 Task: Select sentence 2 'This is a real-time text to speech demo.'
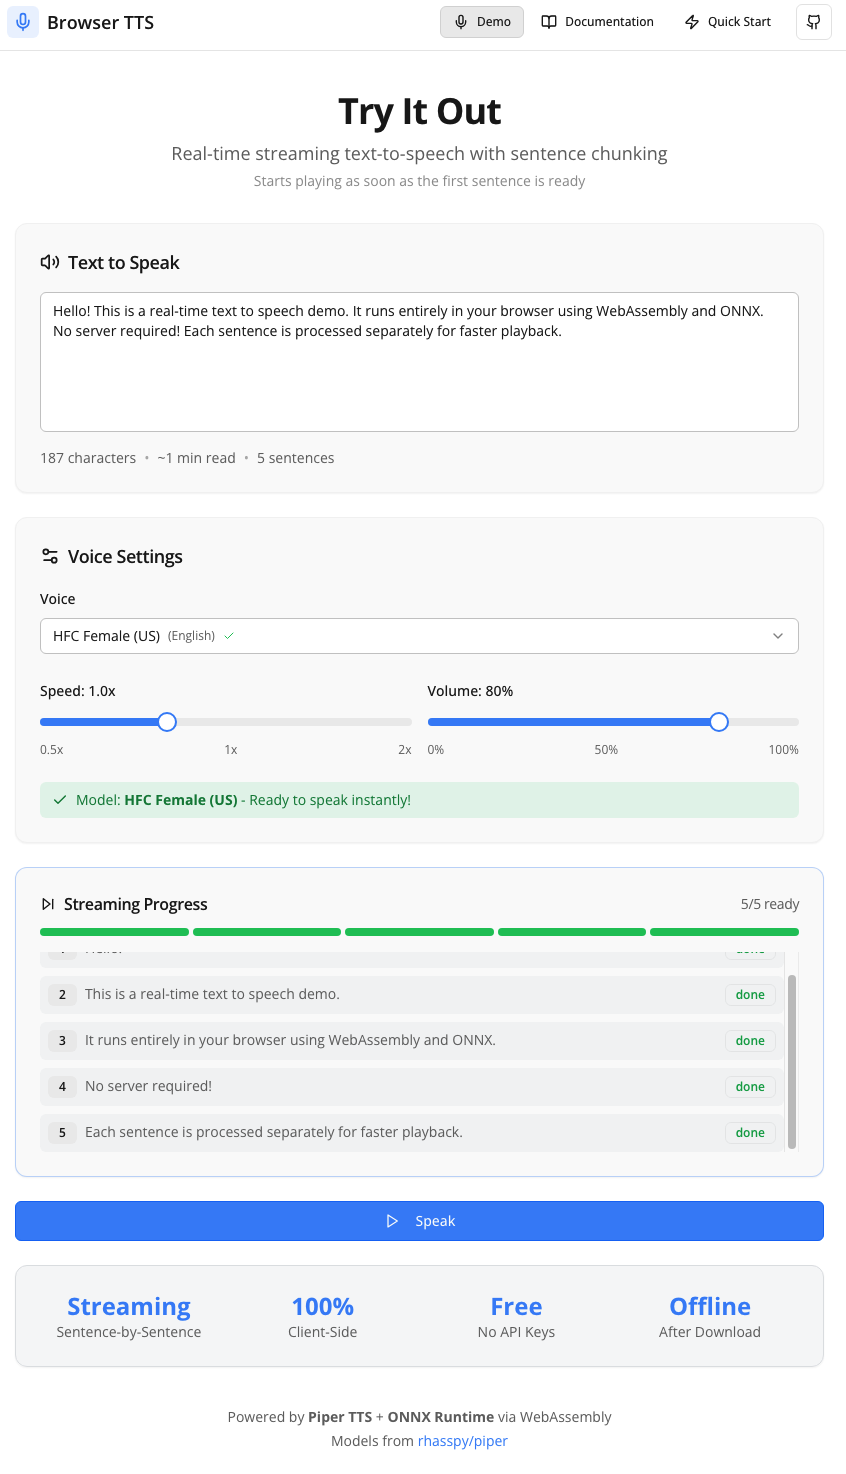point(411,995)
